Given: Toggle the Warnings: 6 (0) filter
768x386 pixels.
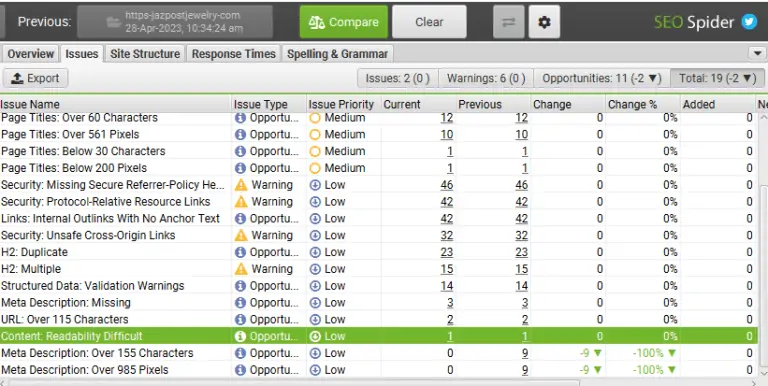Looking at the screenshot, I should coord(486,78).
